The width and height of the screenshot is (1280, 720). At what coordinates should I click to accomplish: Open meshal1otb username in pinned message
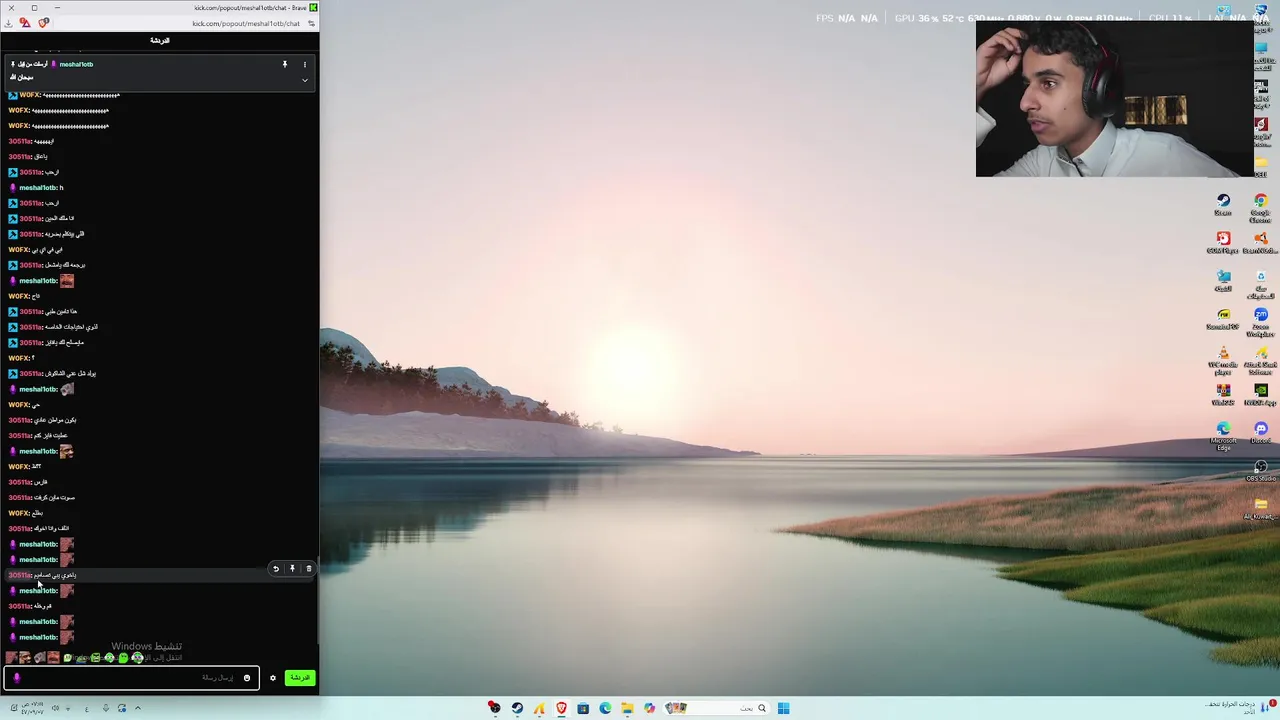point(76,64)
